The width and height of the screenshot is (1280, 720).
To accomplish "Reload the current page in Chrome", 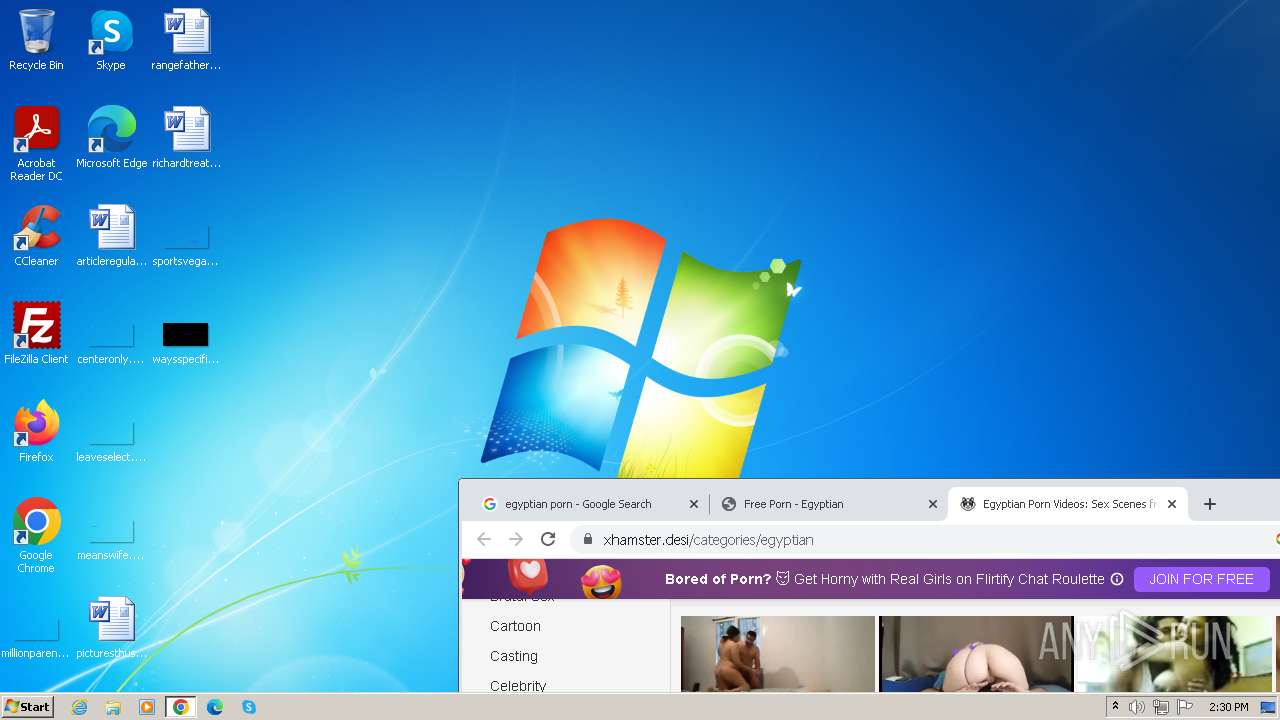I will point(548,539).
